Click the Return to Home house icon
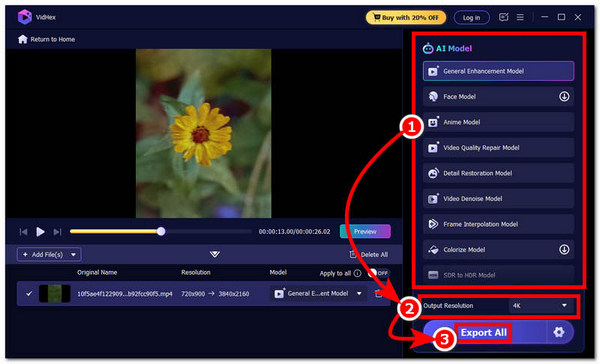This screenshot has width=600, height=364. (x=23, y=39)
